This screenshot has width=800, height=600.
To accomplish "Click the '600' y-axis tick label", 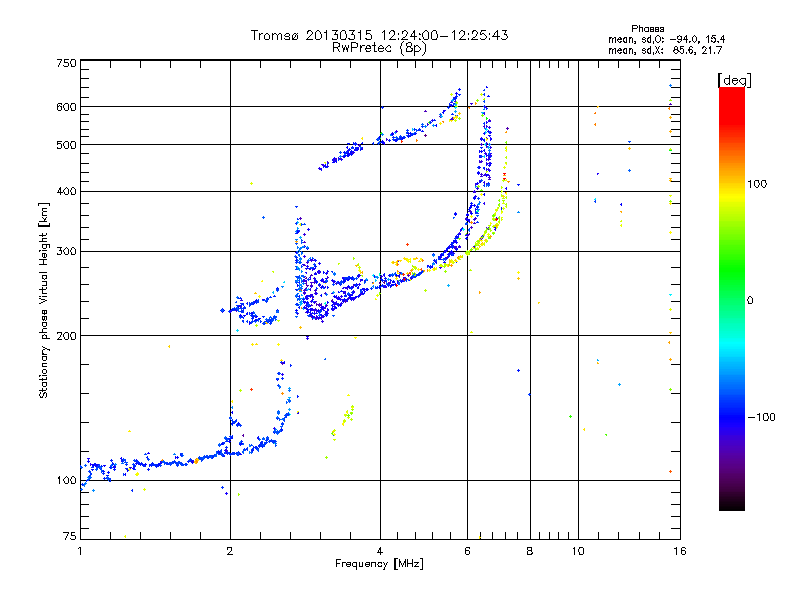I will [66, 107].
